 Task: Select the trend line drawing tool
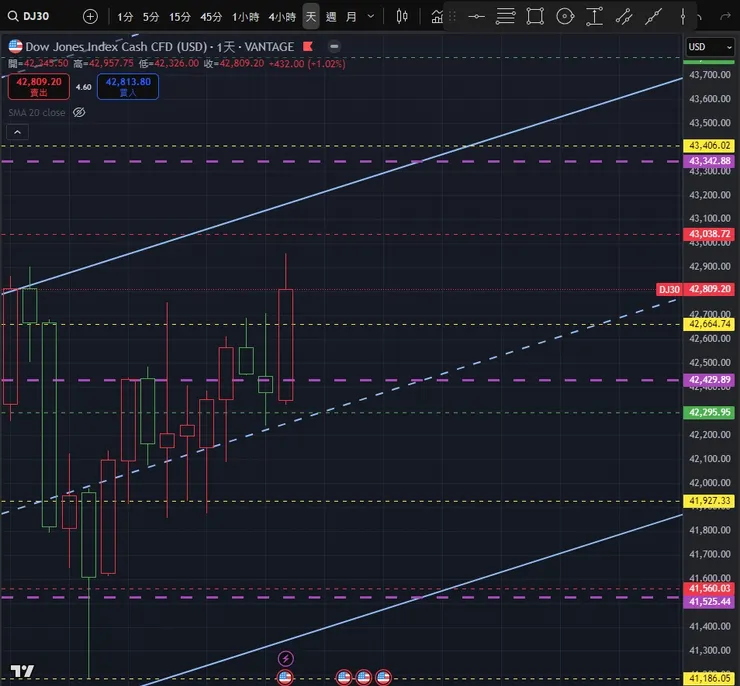[x=653, y=17]
